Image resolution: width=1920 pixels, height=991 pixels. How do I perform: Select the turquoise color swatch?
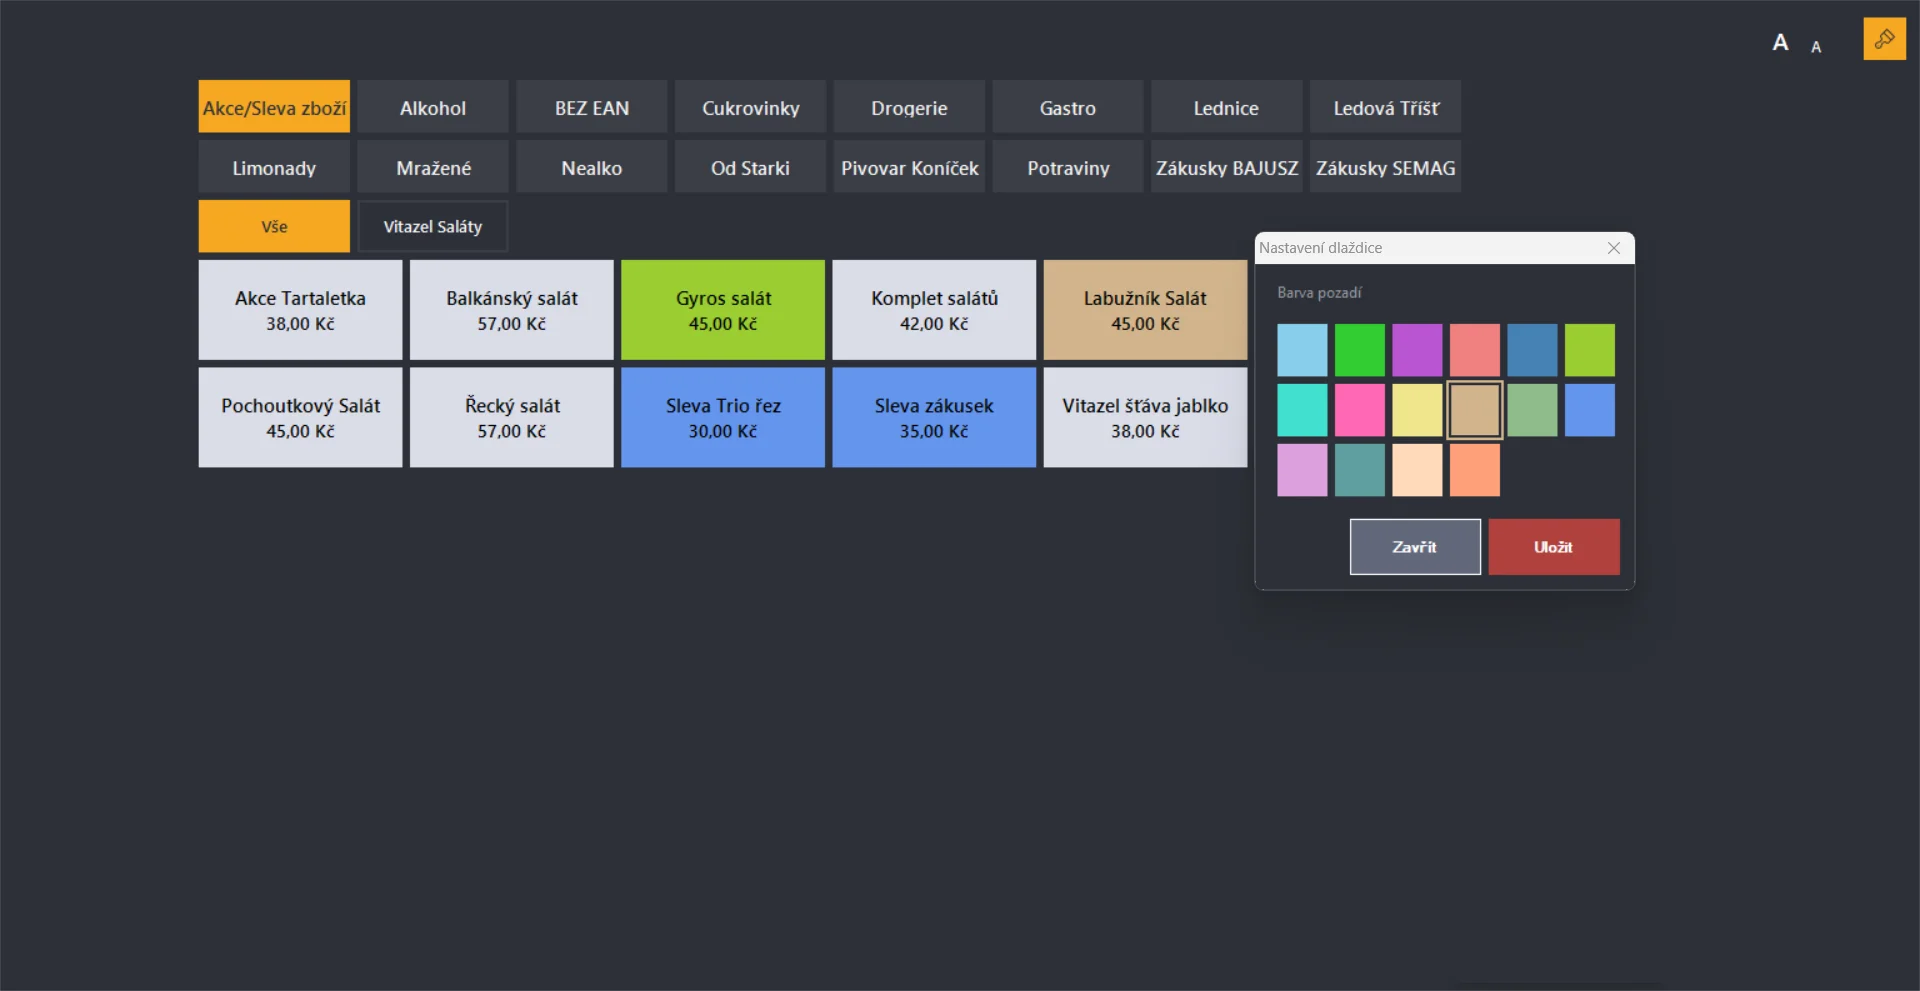point(1302,410)
